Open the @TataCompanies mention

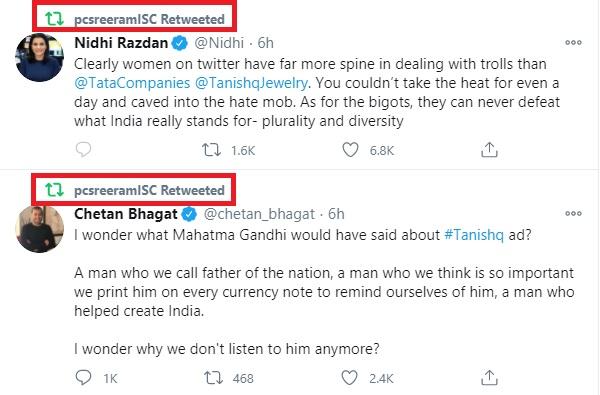pos(132,83)
